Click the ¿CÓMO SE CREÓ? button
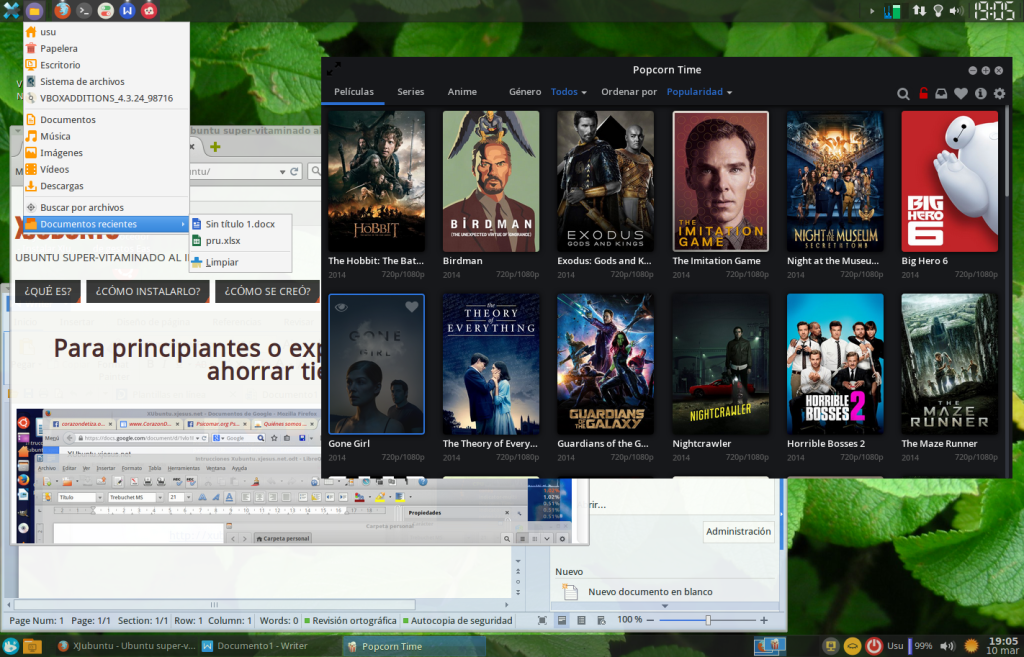Viewport: 1024px width, 657px height. [267, 291]
